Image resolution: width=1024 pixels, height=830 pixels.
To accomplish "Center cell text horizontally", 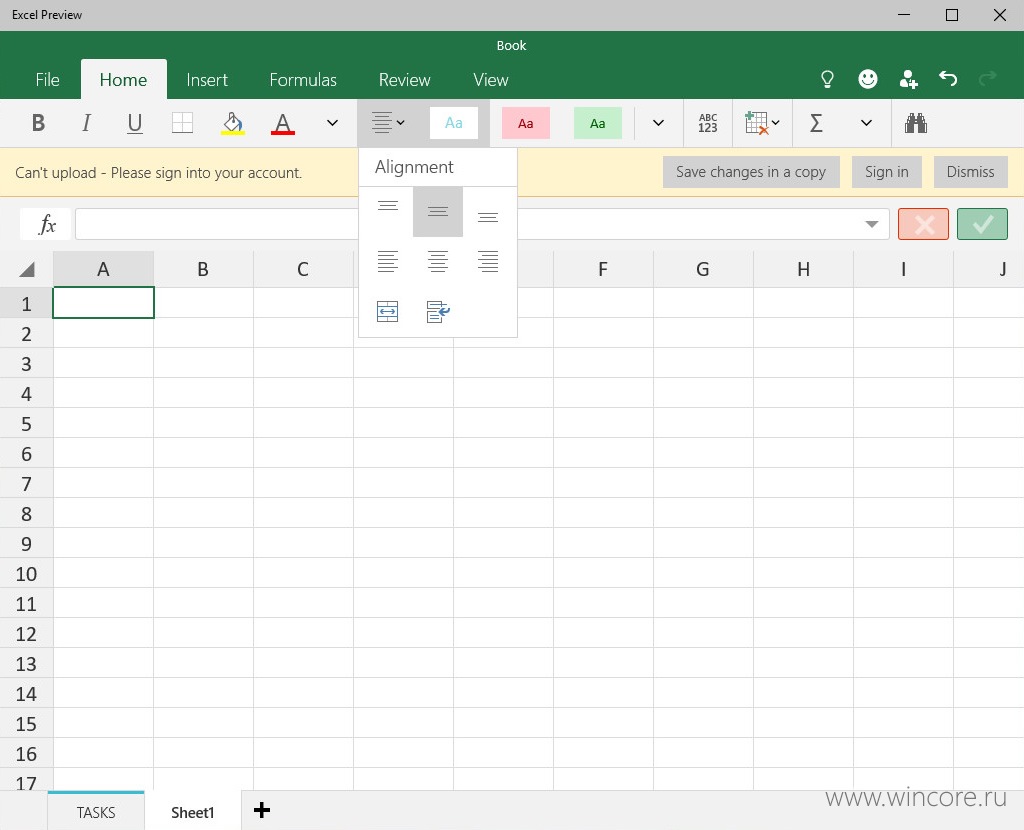I will tap(438, 262).
